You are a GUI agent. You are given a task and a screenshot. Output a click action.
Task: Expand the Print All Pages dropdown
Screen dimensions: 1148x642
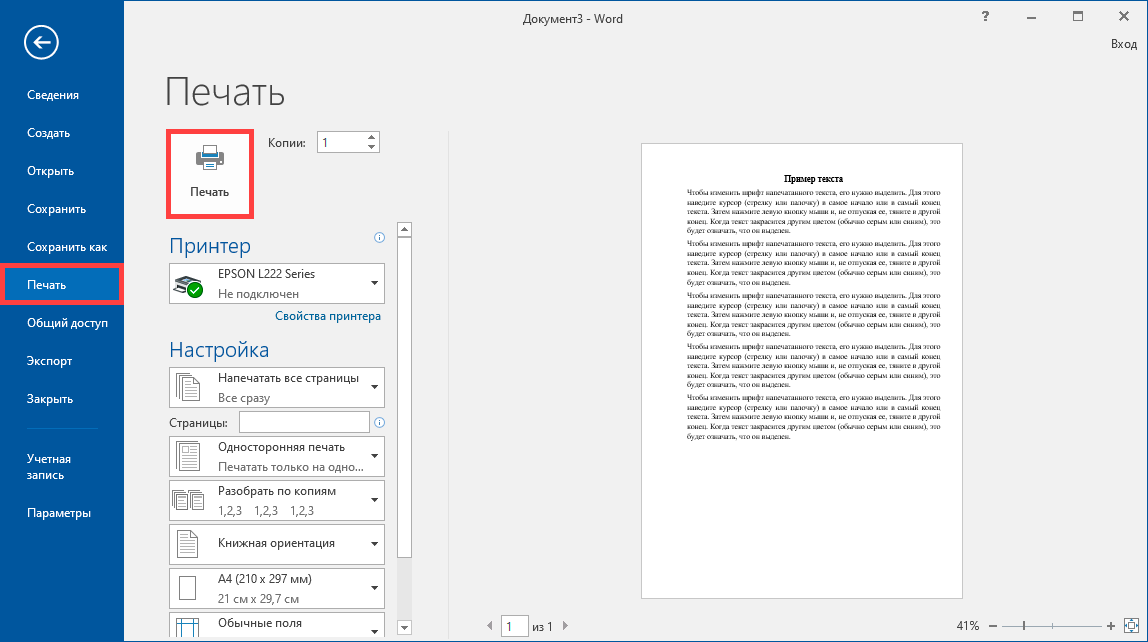(x=277, y=387)
